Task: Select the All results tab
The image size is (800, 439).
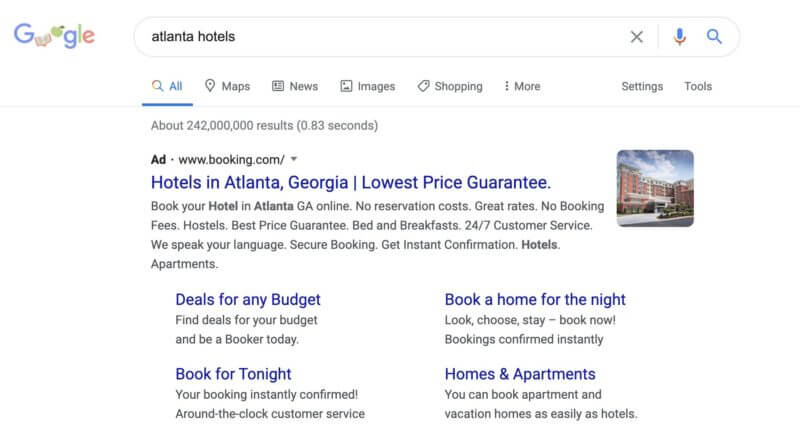Action: click(x=167, y=86)
